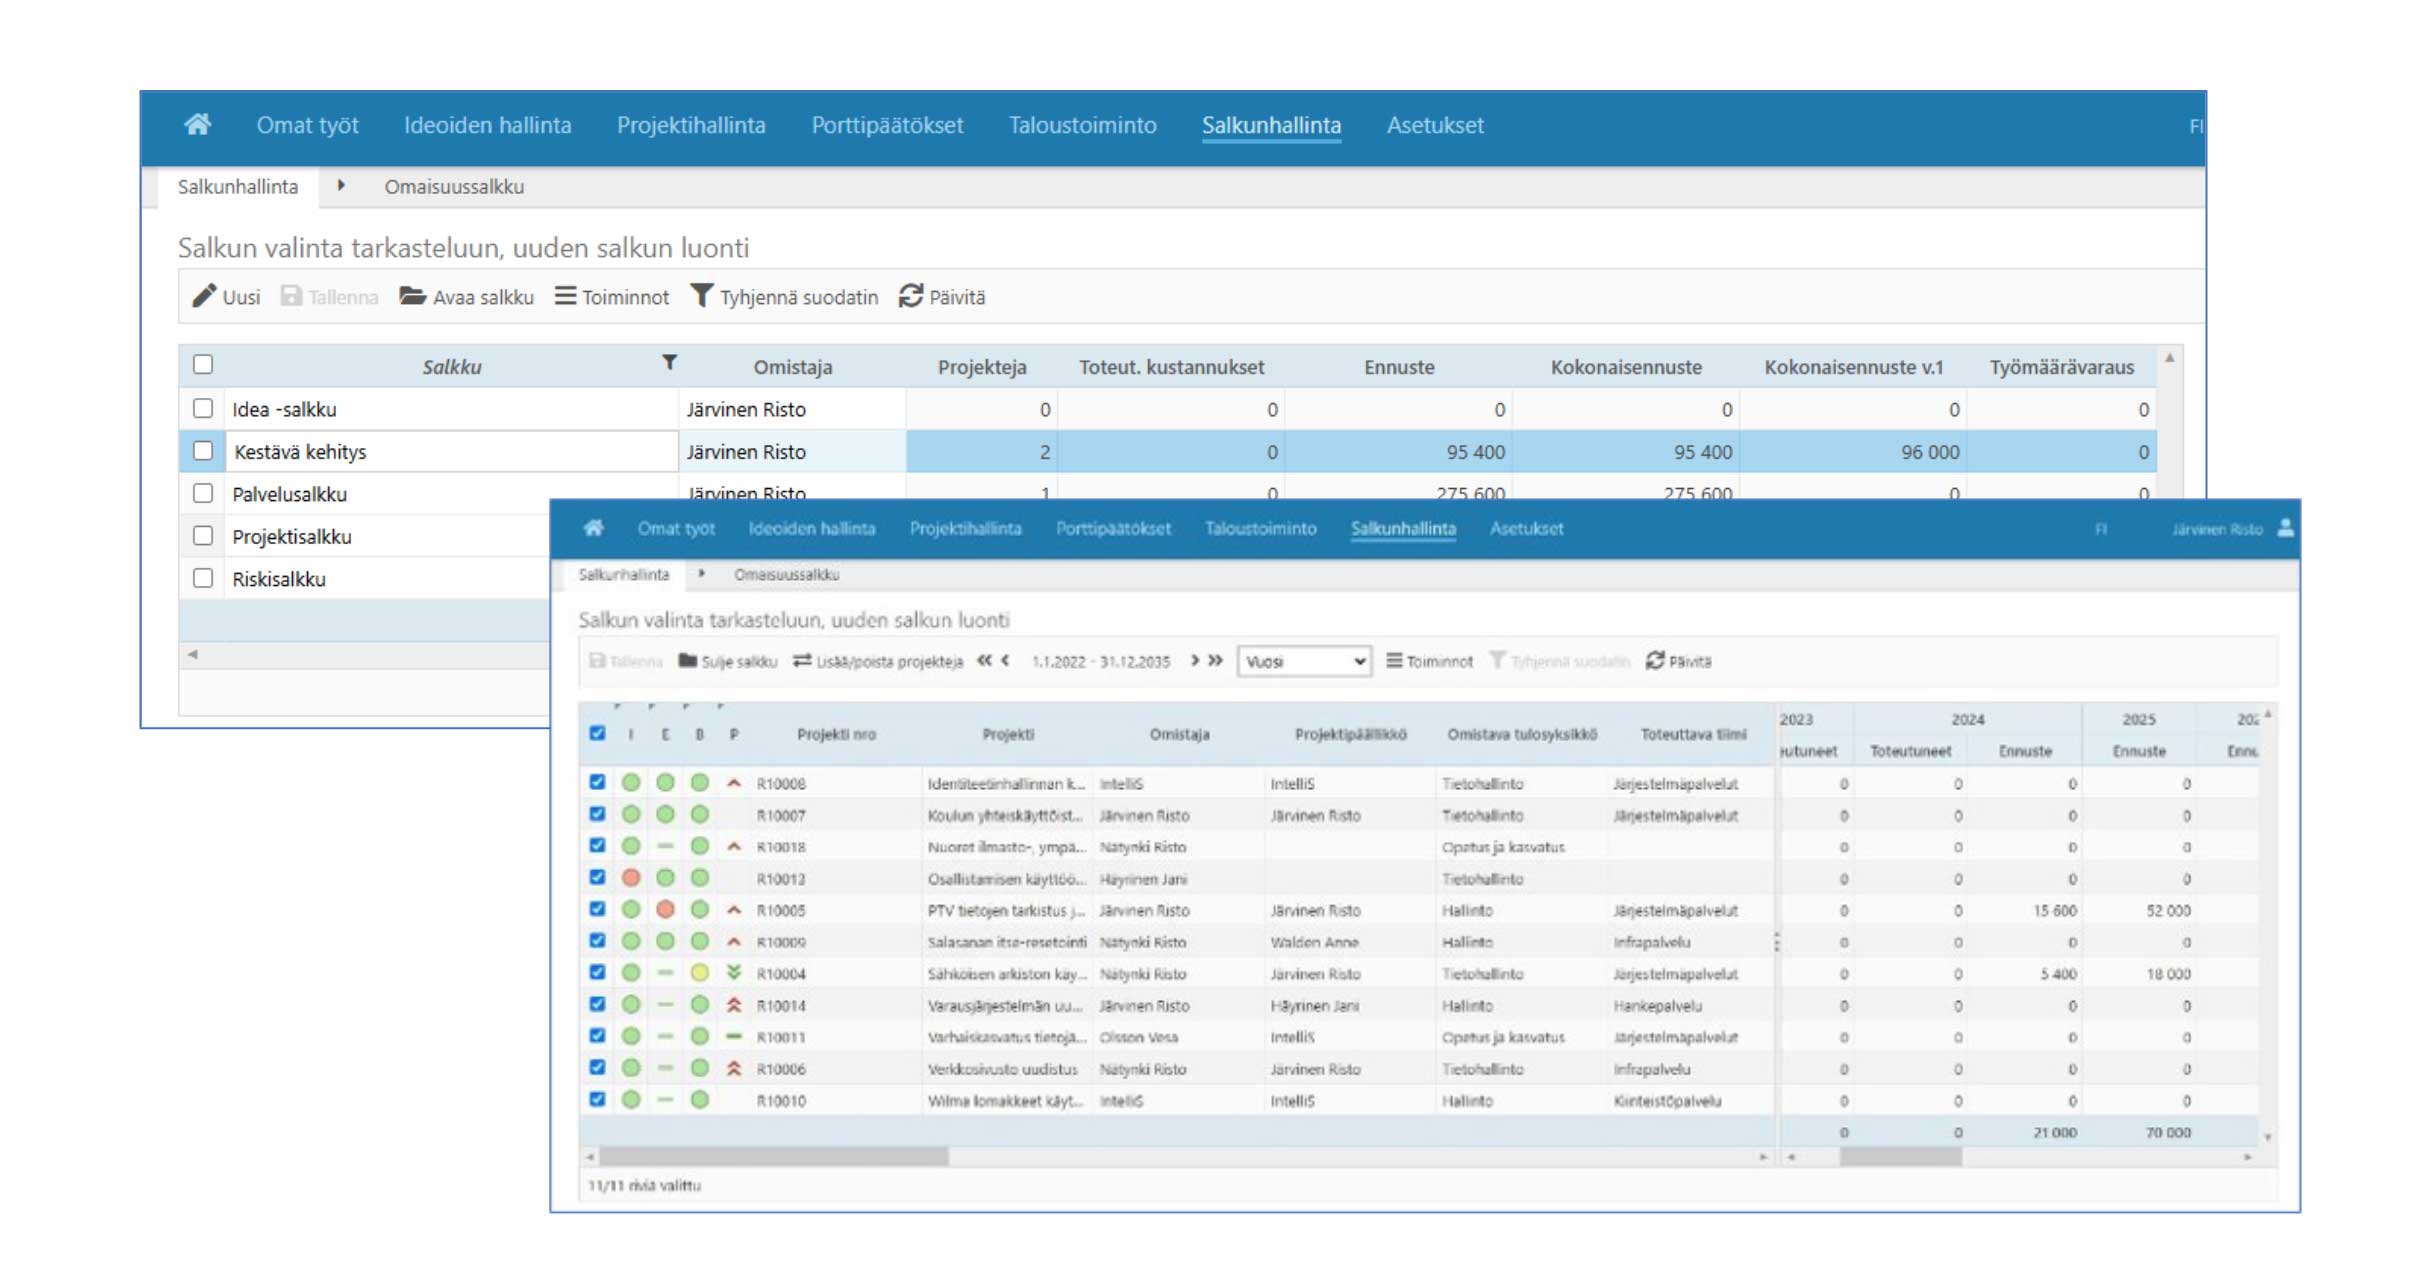Click the Tyhjennä suodatin funnel icon
Viewport: 2415px width, 1274px height.
(702, 296)
